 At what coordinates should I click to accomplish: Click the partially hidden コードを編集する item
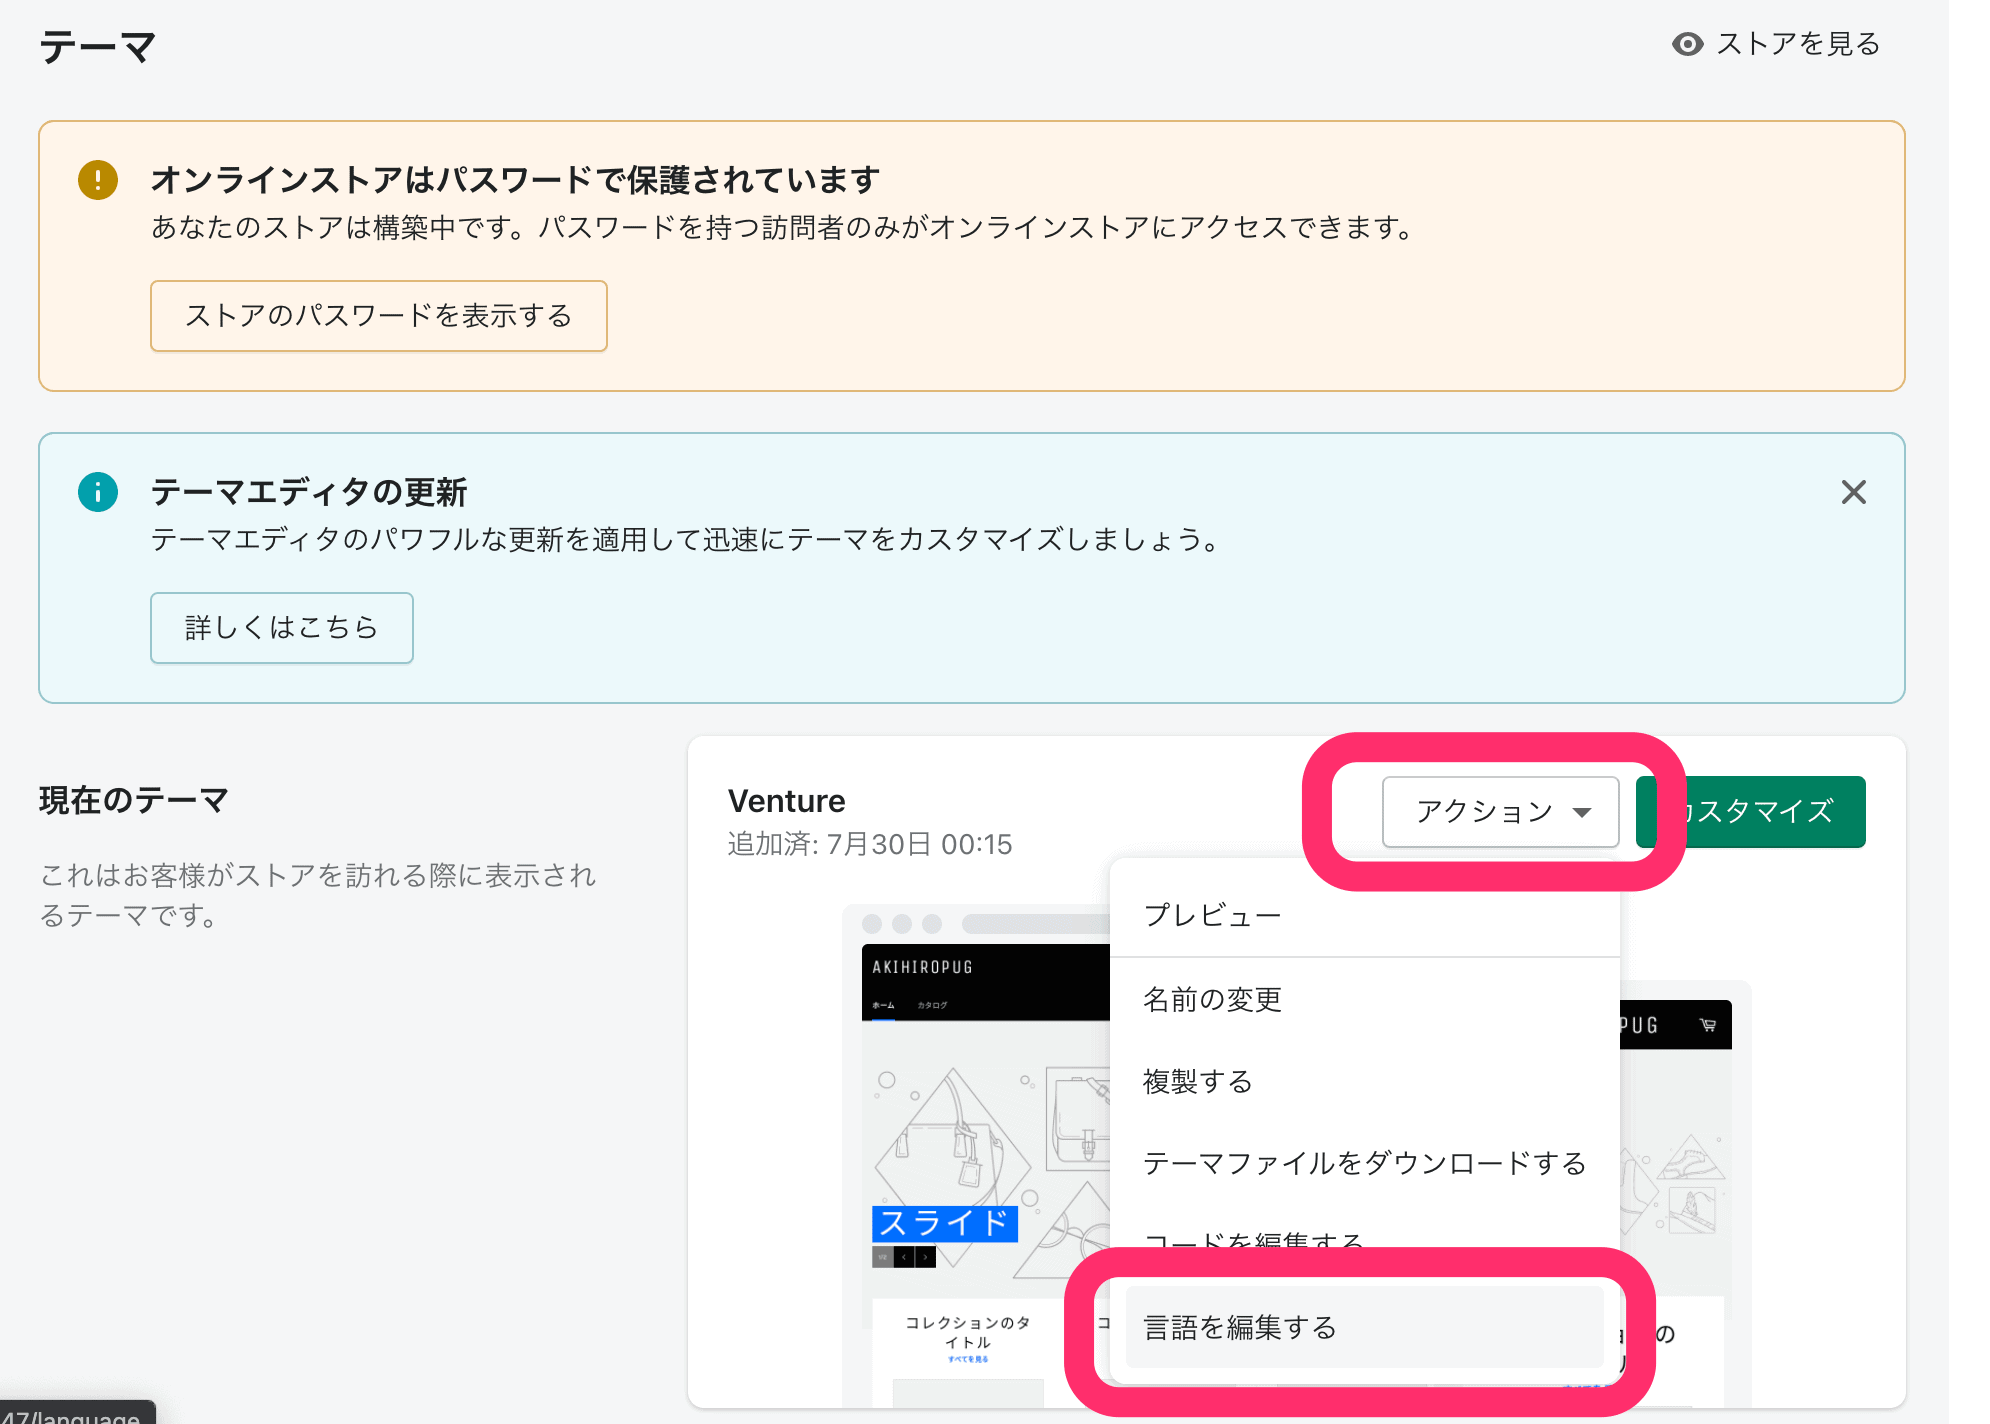(1253, 1238)
